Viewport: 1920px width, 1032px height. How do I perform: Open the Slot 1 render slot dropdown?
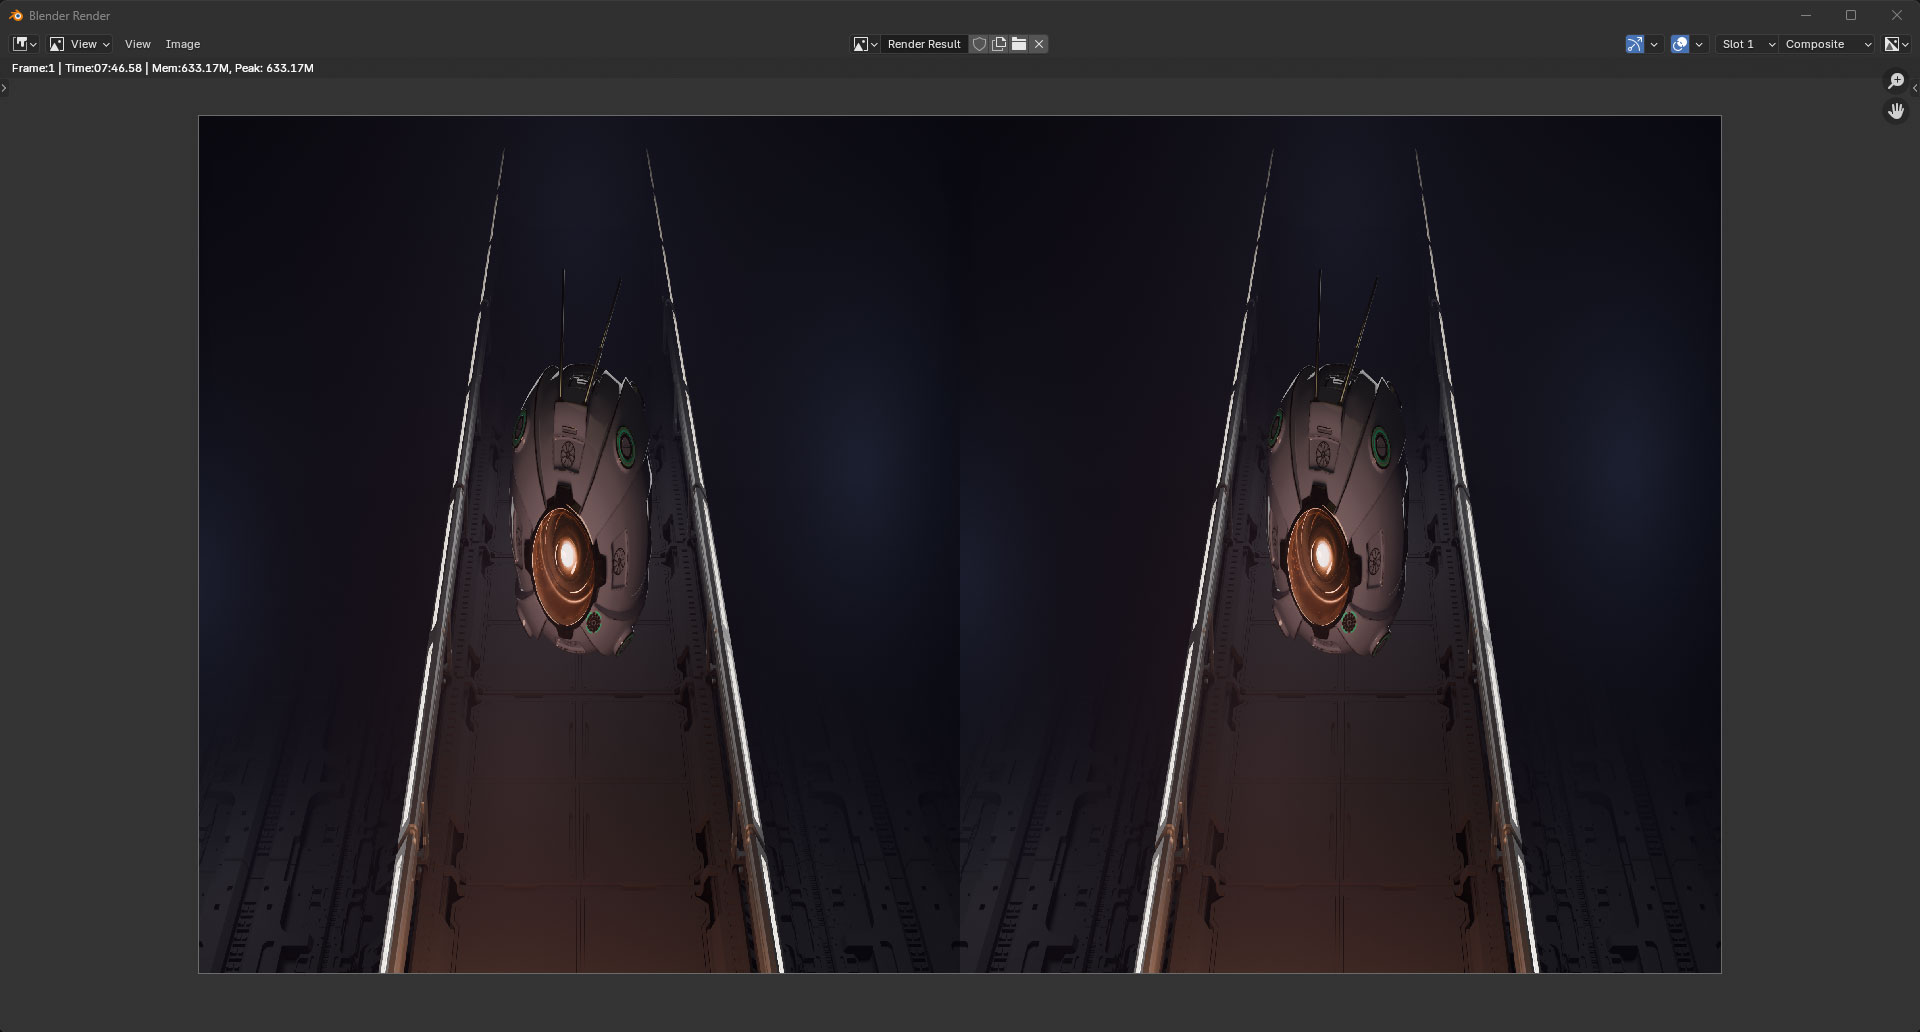(x=1747, y=44)
